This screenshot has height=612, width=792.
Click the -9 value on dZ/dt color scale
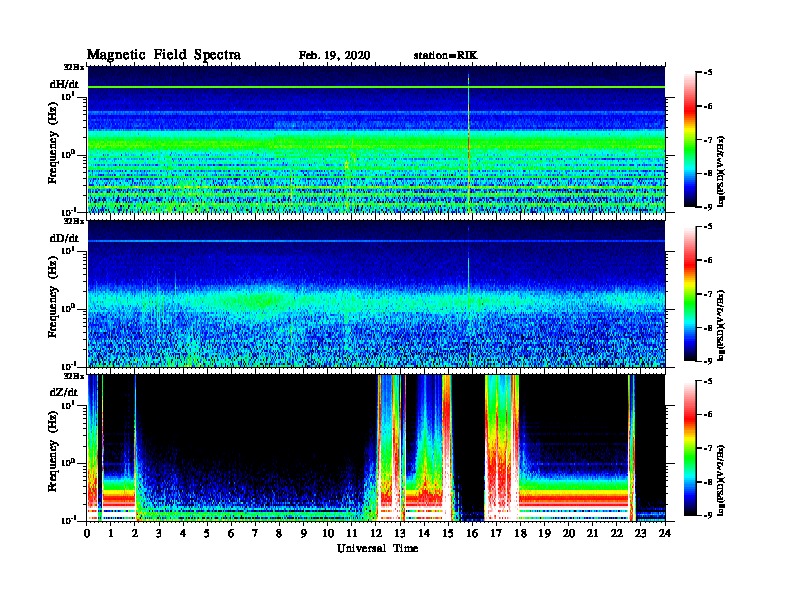(708, 515)
